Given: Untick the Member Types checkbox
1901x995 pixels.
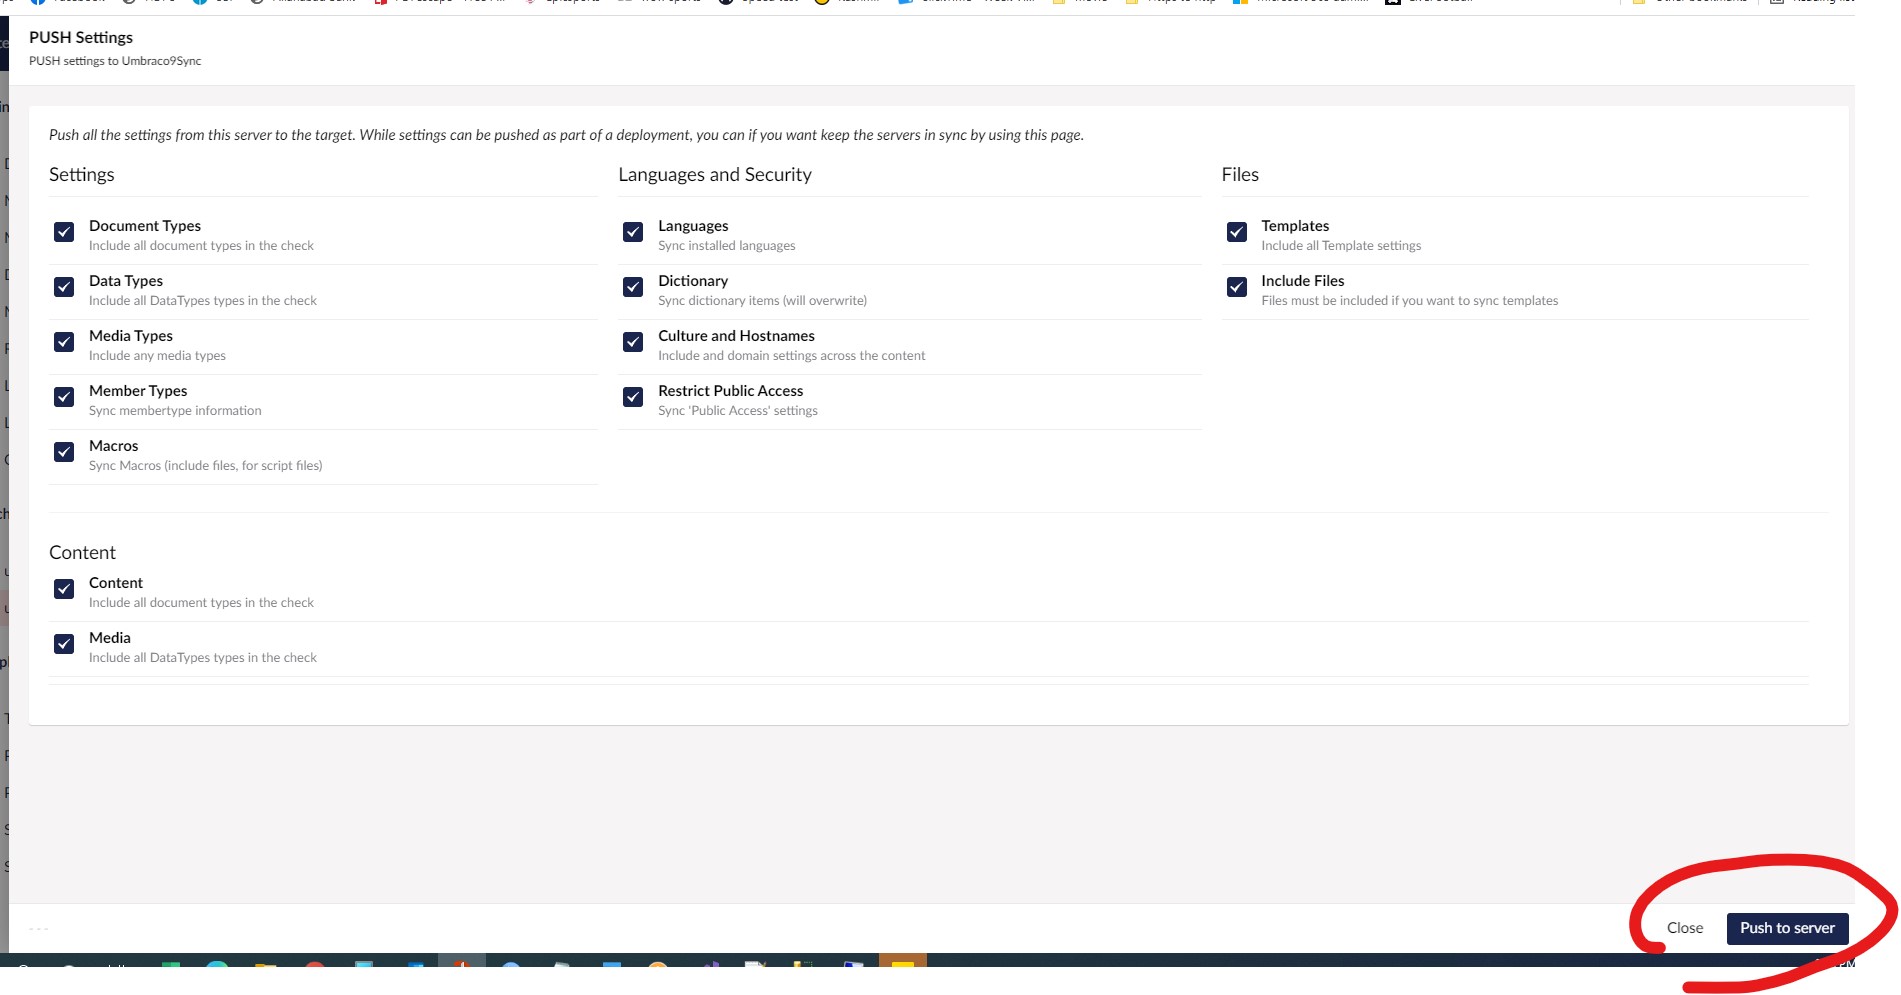Looking at the screenshot, I should pyautogui.click(x=64, y=397).
